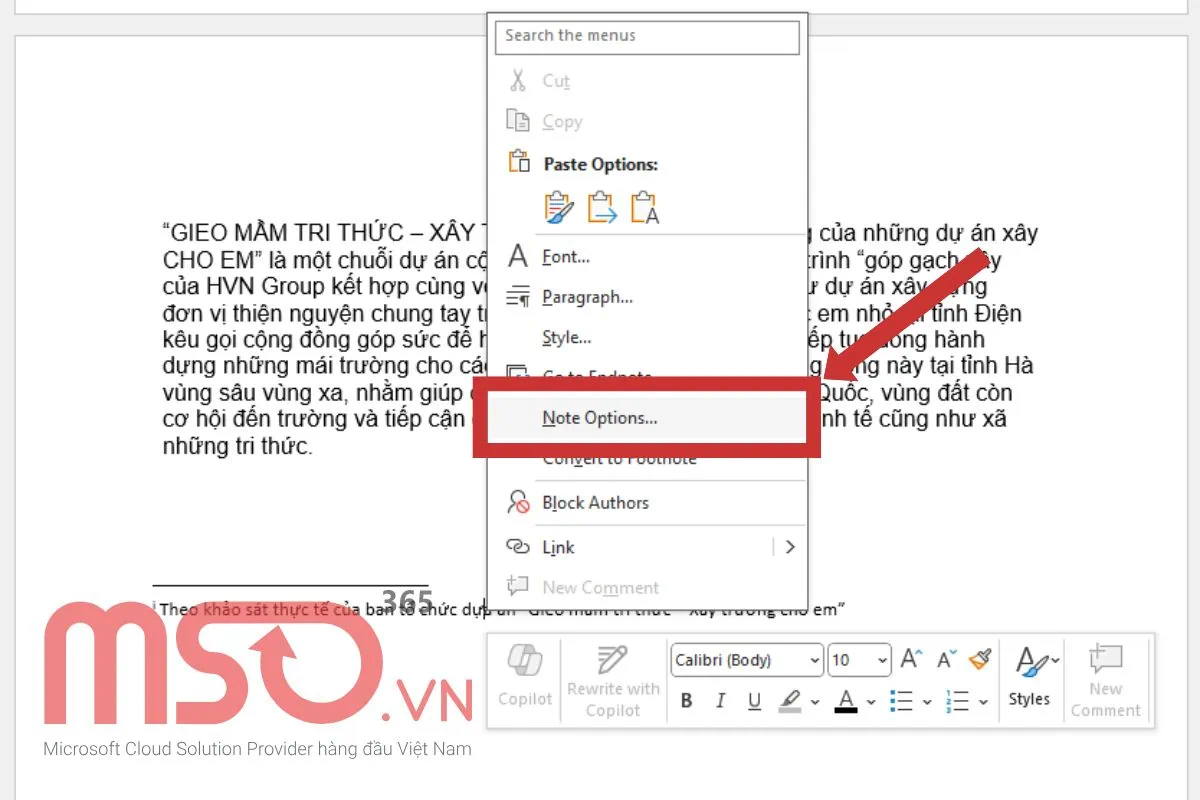The image size is (1200, 800).
Task: Select the Keep Text Only paste icon
Action: coord(645,207)
